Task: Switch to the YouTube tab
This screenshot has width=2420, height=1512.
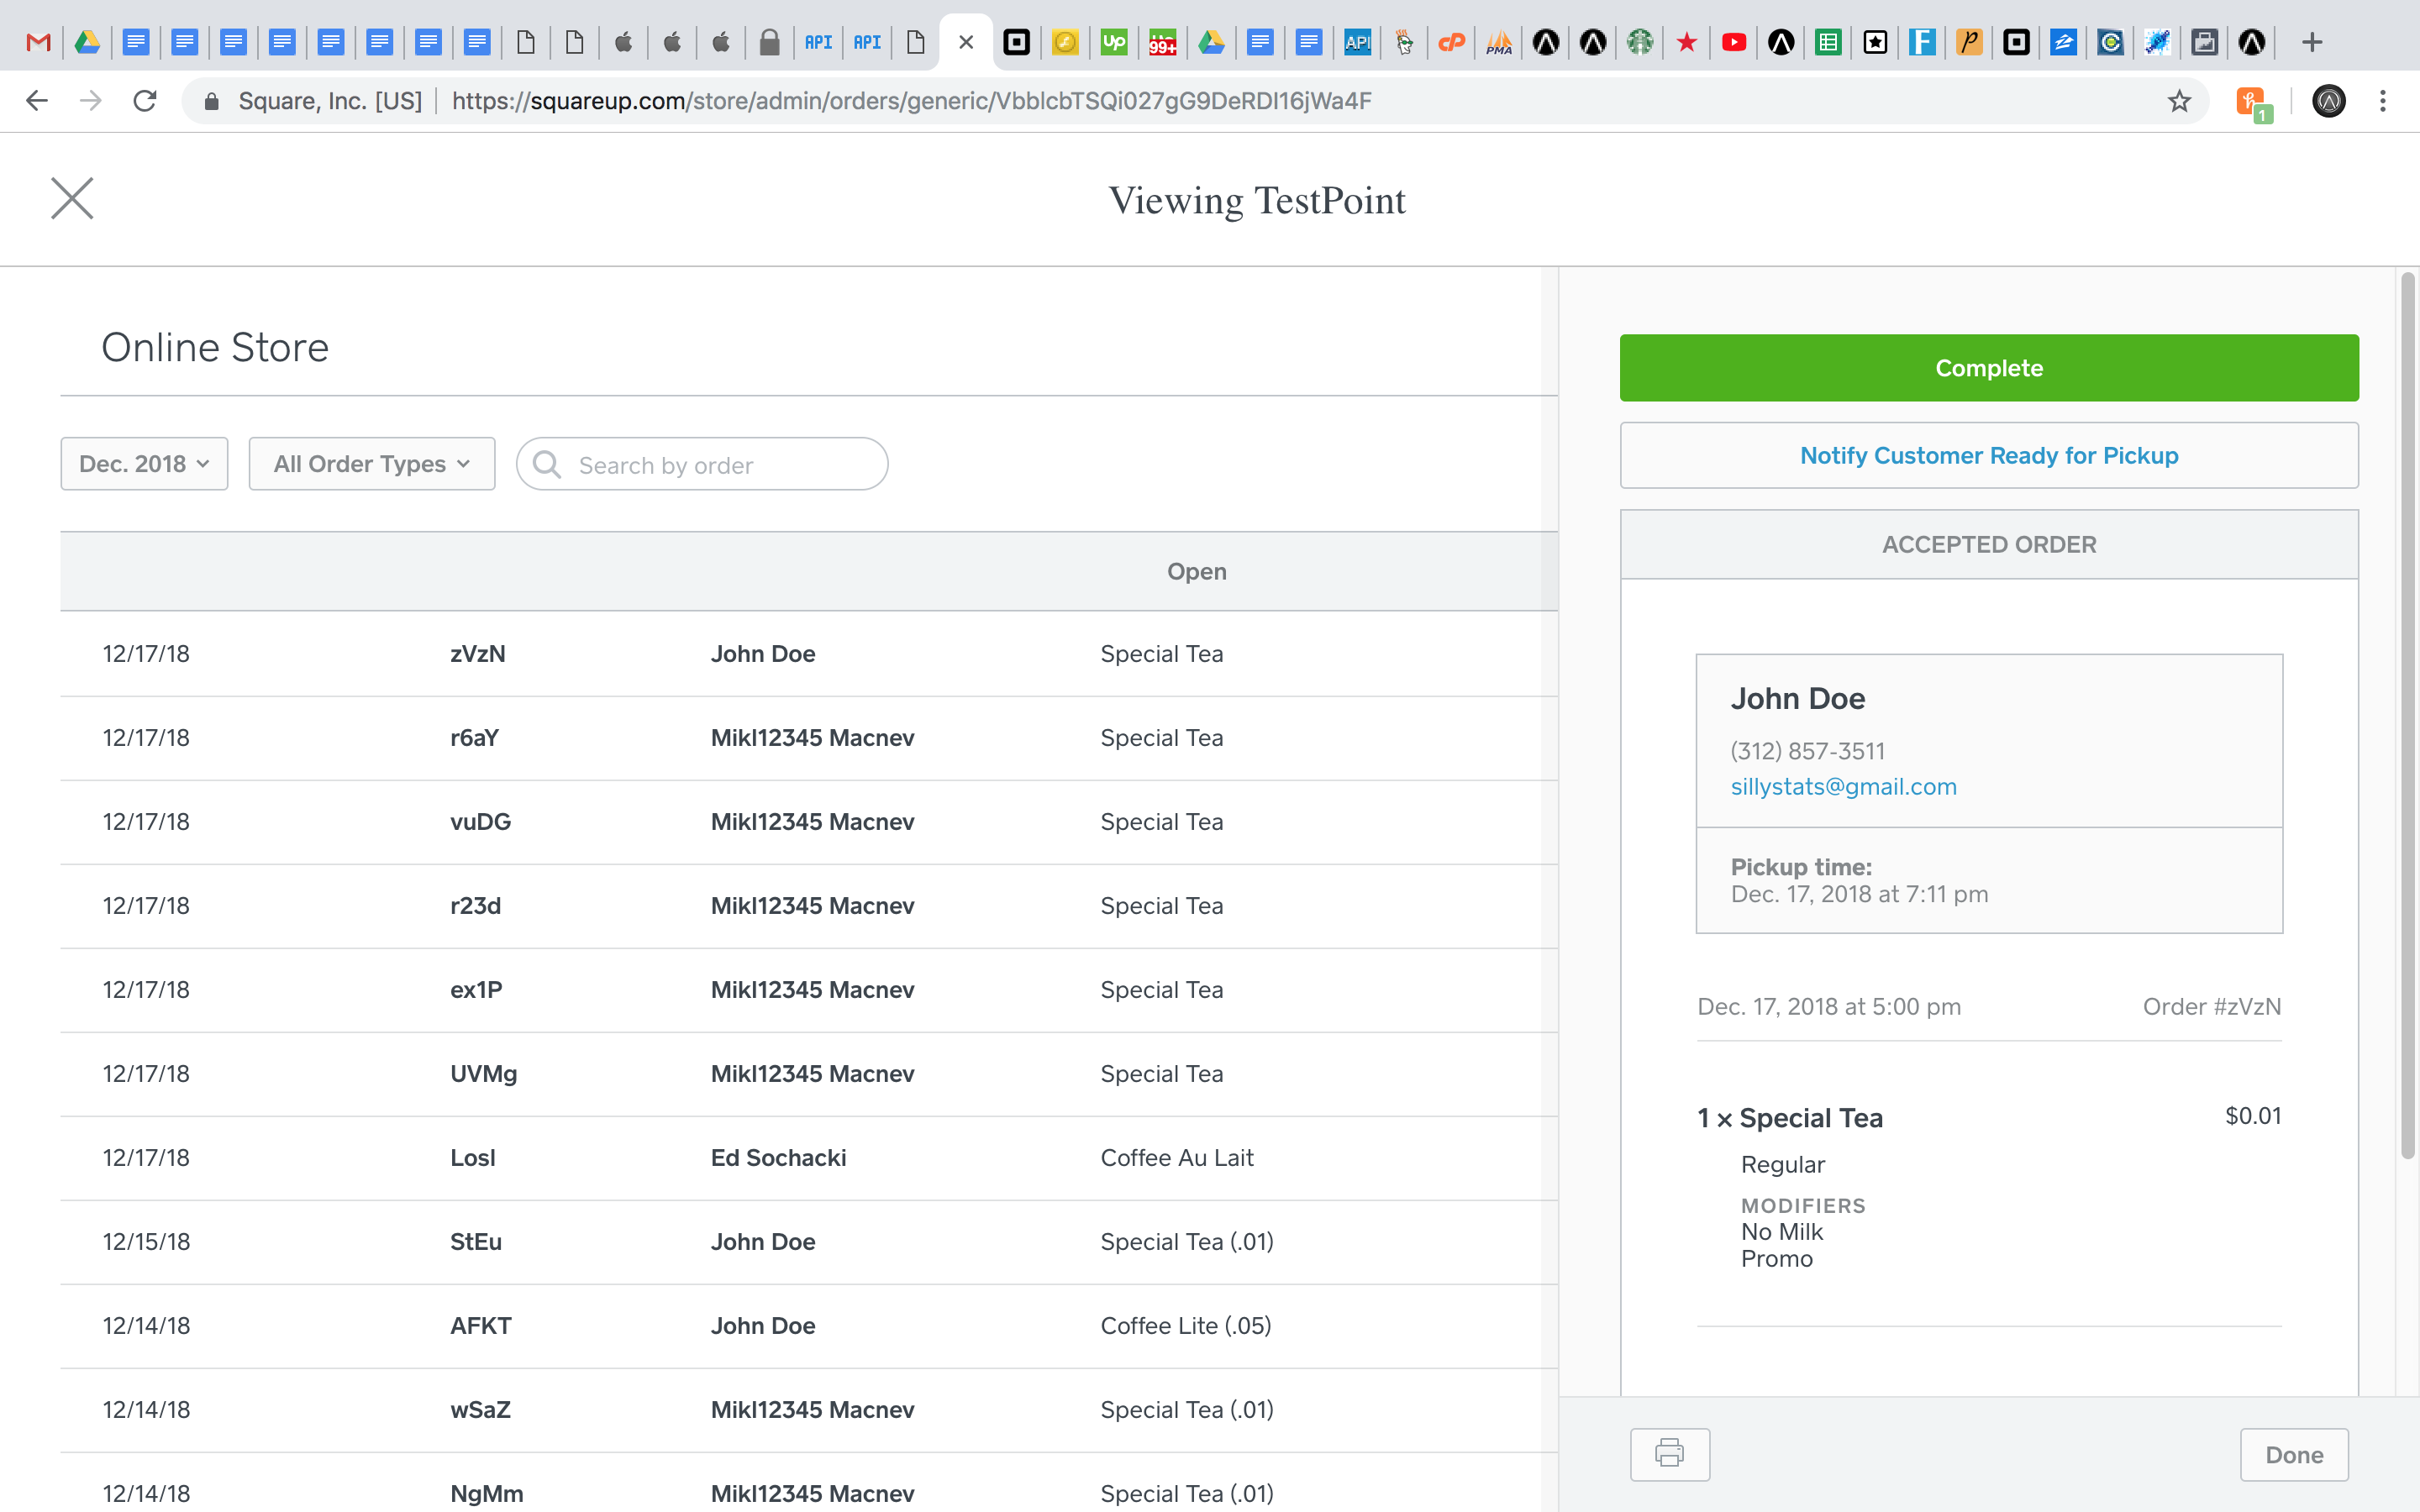Action: point(1734,42)
